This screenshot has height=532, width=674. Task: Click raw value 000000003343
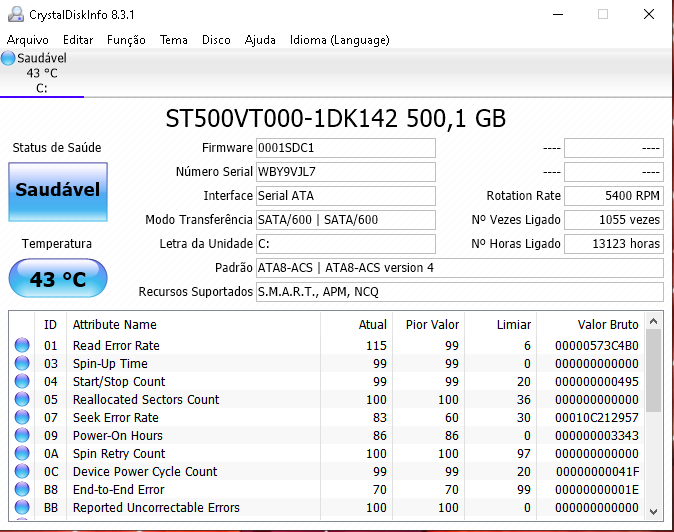click(597, 436)
